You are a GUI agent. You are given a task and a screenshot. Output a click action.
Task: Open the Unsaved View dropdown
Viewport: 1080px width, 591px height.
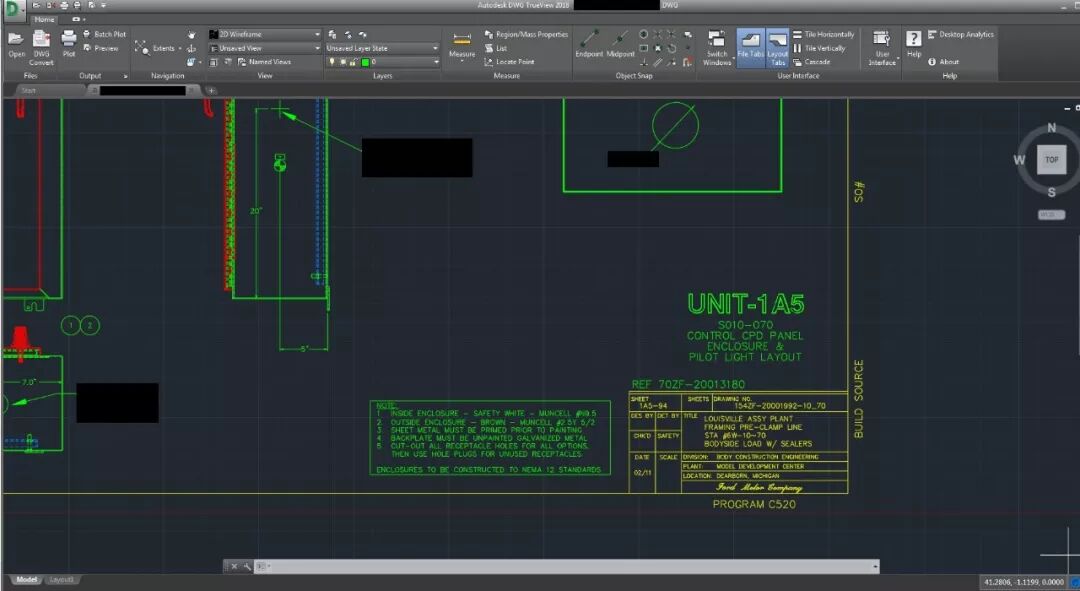pos(265,48)
